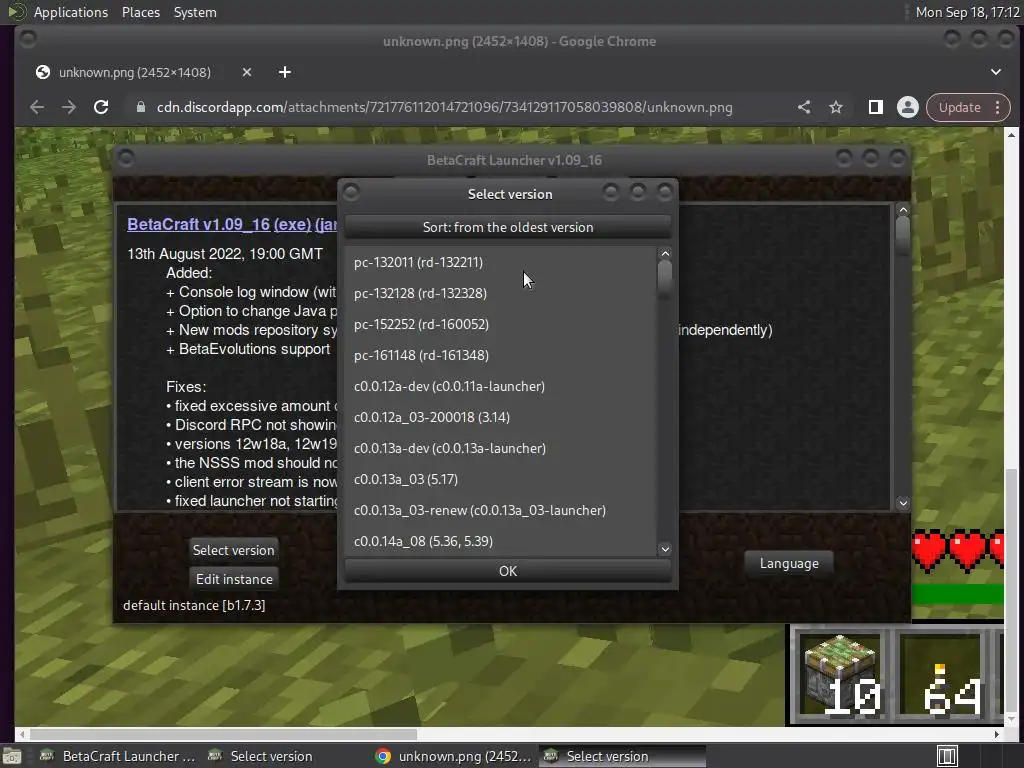Select version c0.0.13a_03 (5.17)

500,479
